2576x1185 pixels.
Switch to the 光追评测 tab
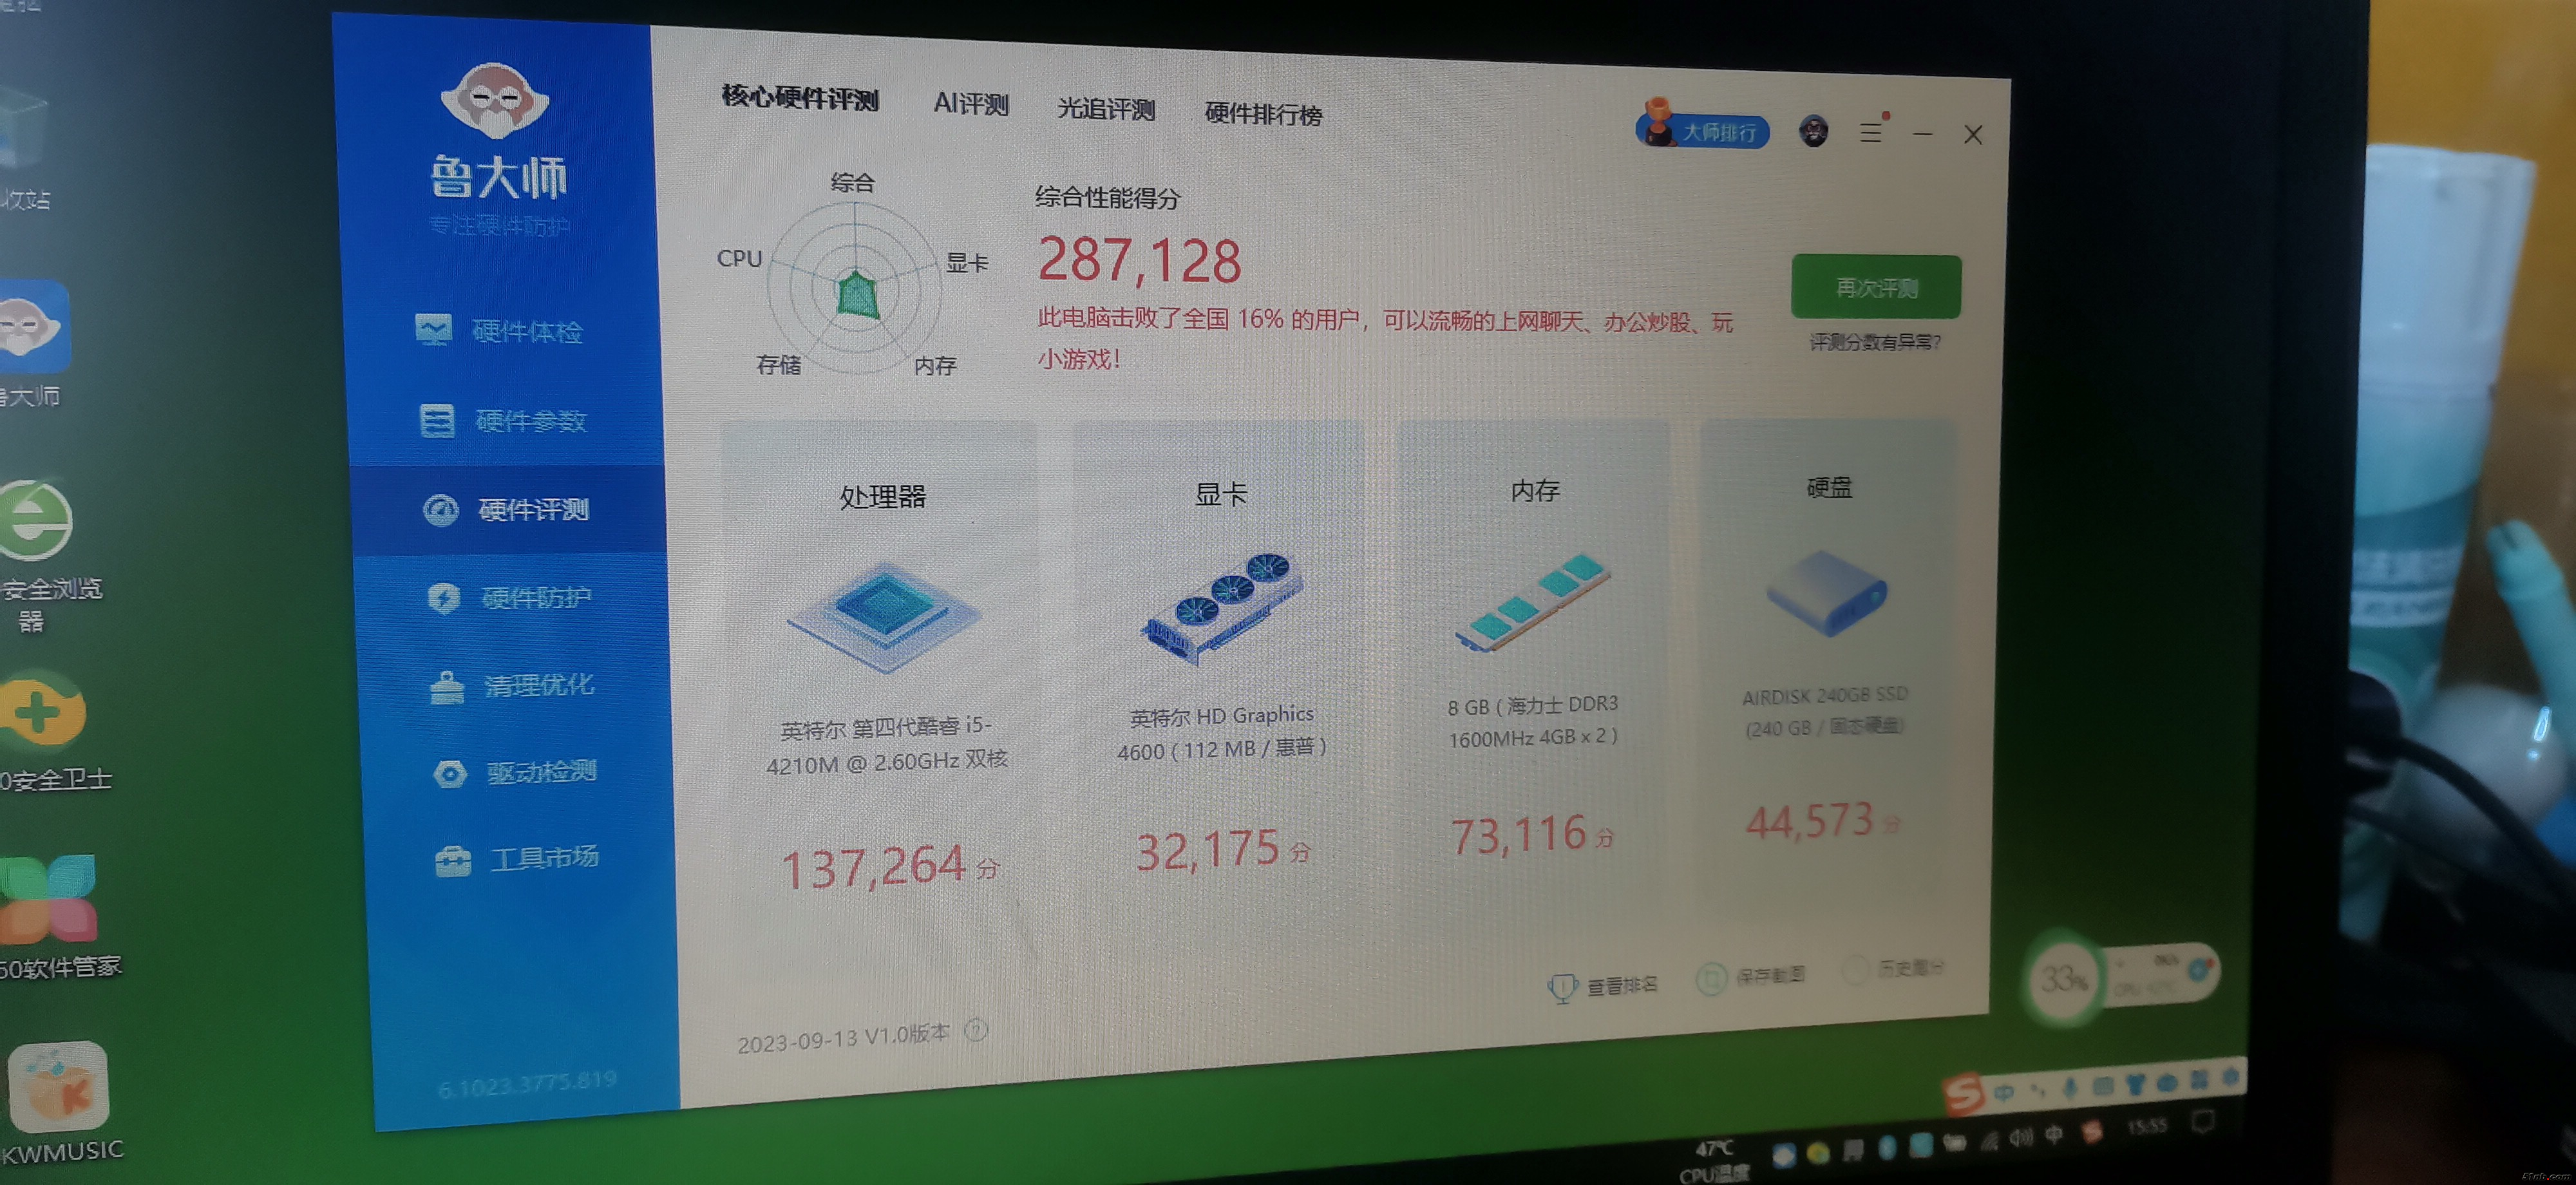pos(1106,109)
